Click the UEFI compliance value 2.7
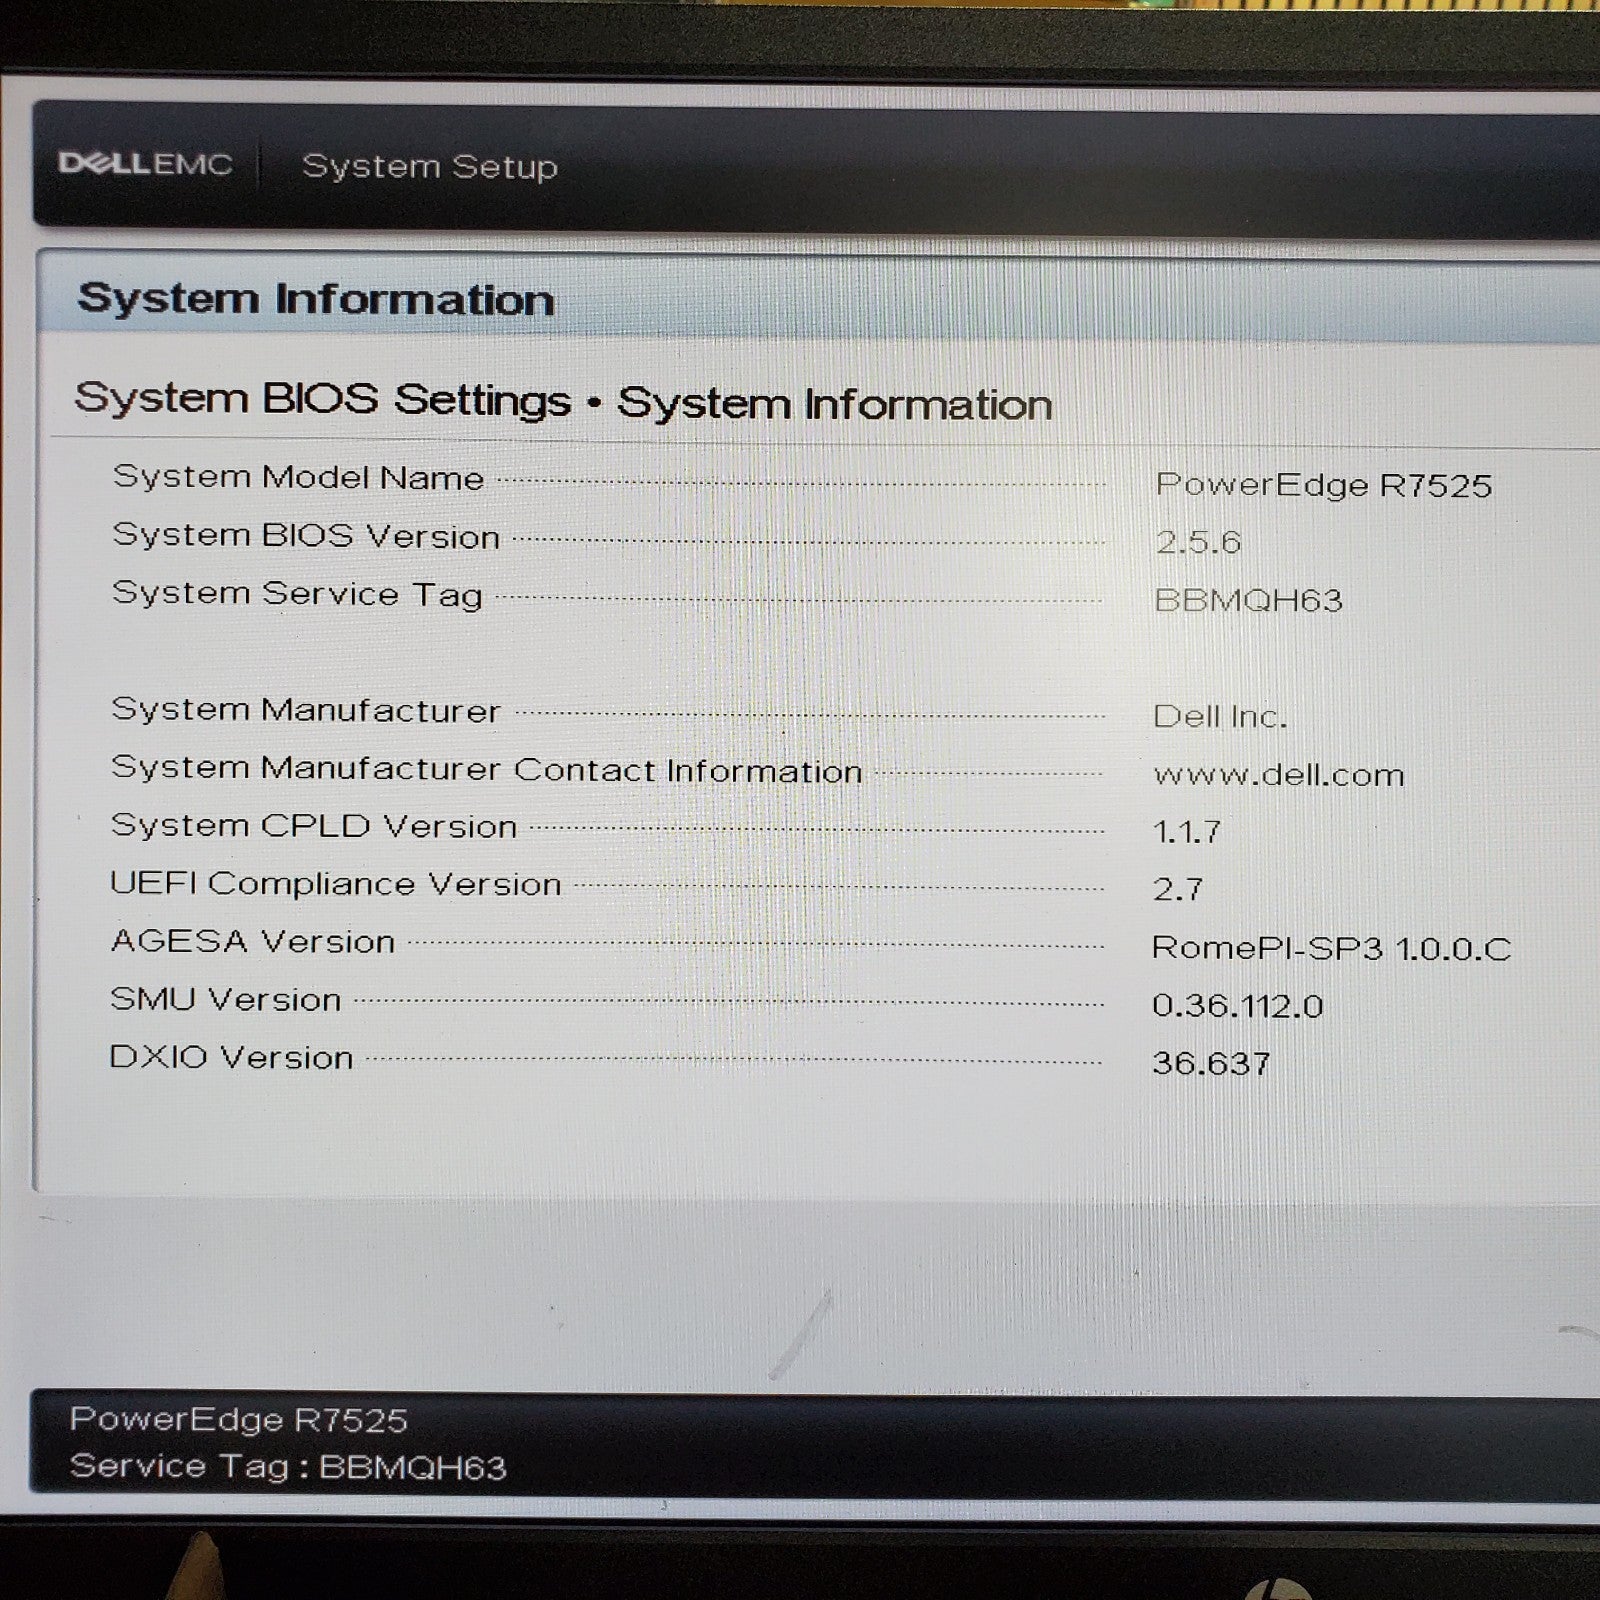 1177,889
